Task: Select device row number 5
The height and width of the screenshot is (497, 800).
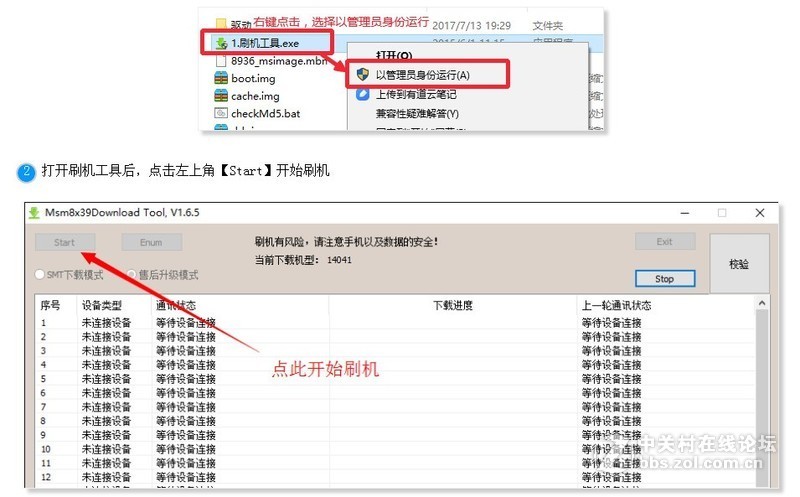Action: coord(43,379)
